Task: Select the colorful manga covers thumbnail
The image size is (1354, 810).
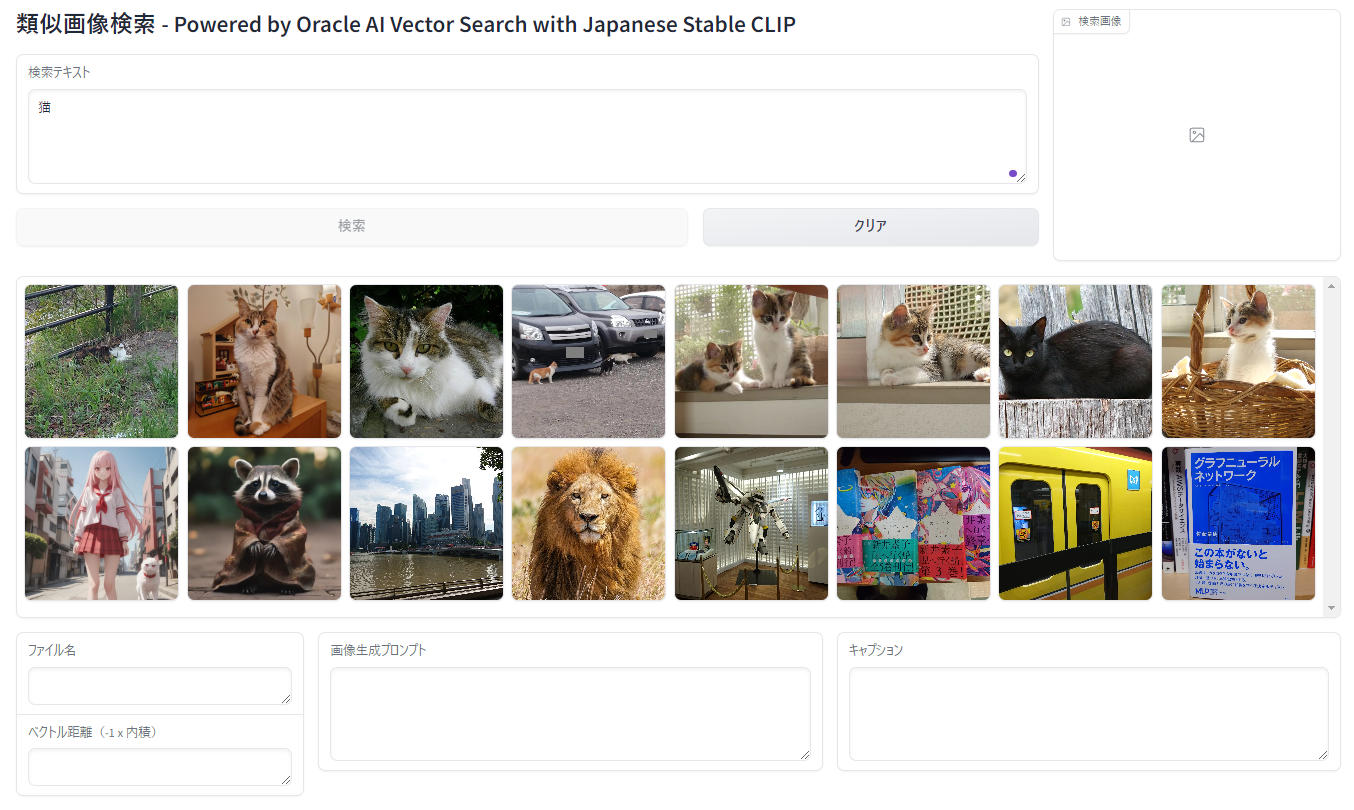Action: [x=913, y=523]
